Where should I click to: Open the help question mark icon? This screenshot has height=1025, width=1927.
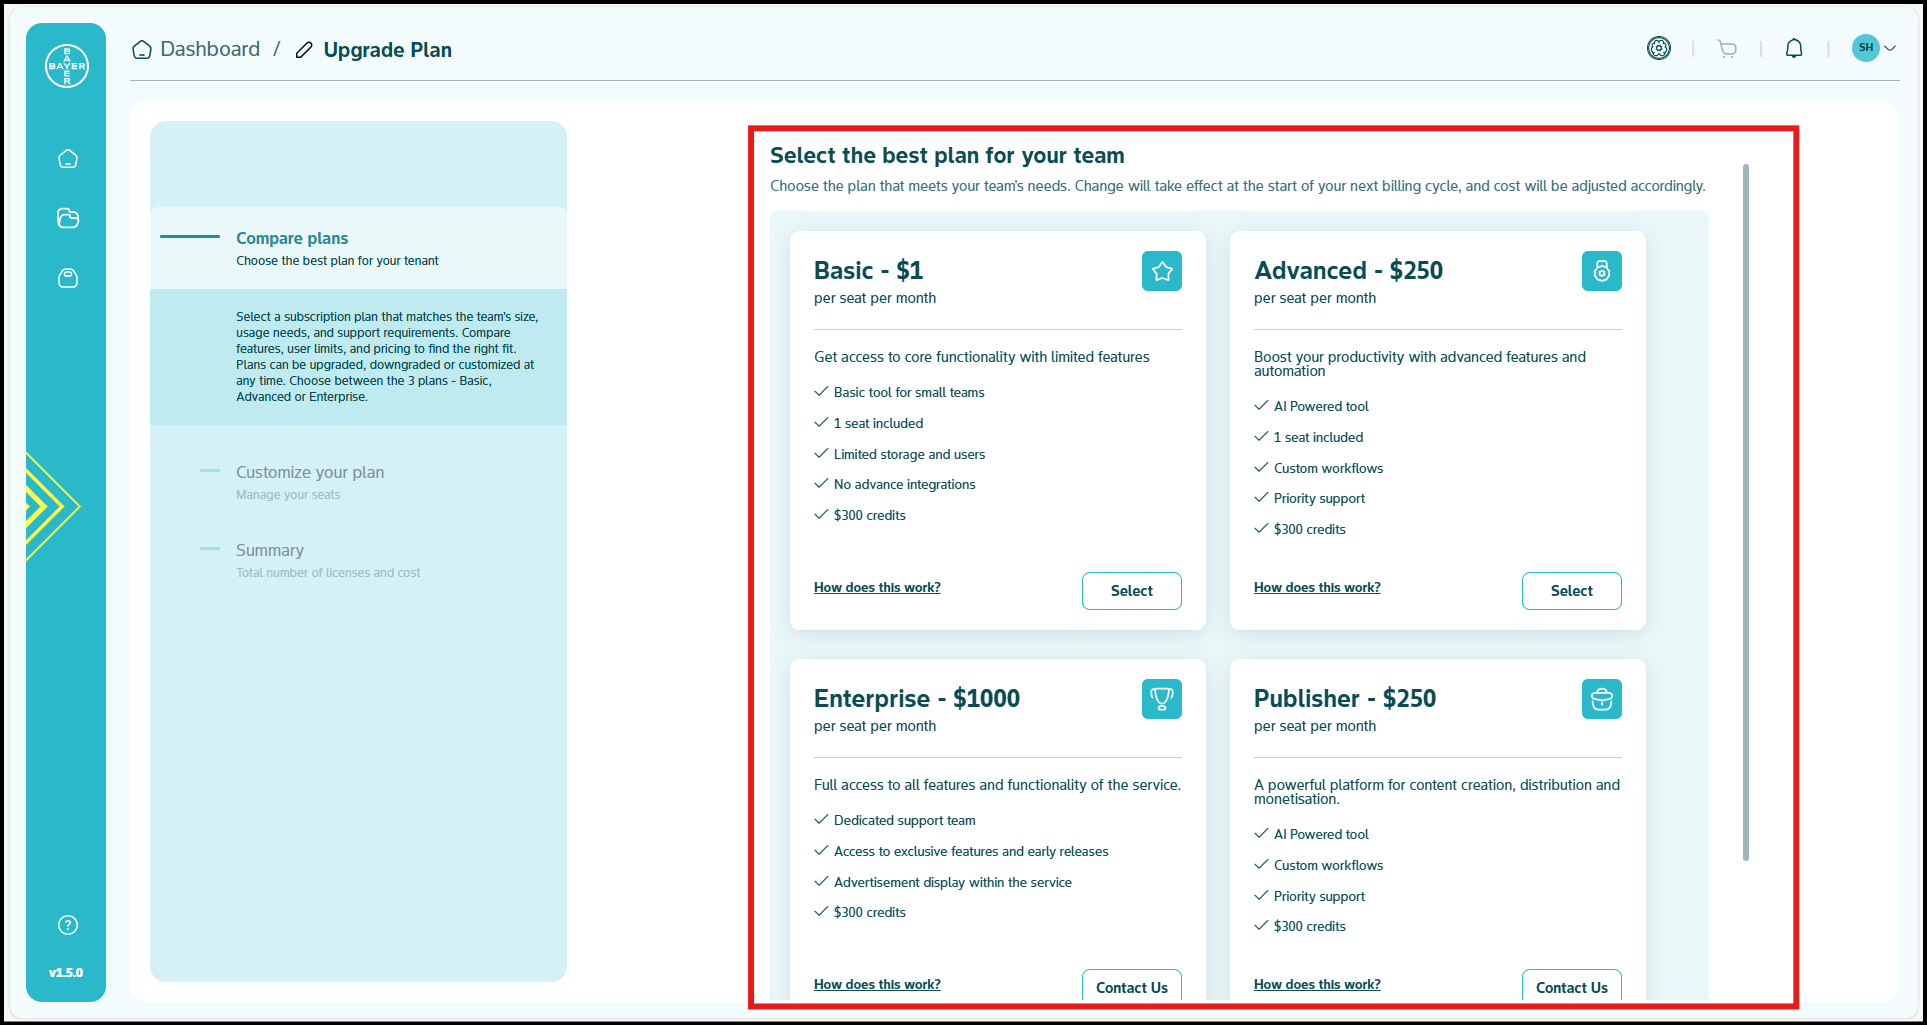point(68,925)
